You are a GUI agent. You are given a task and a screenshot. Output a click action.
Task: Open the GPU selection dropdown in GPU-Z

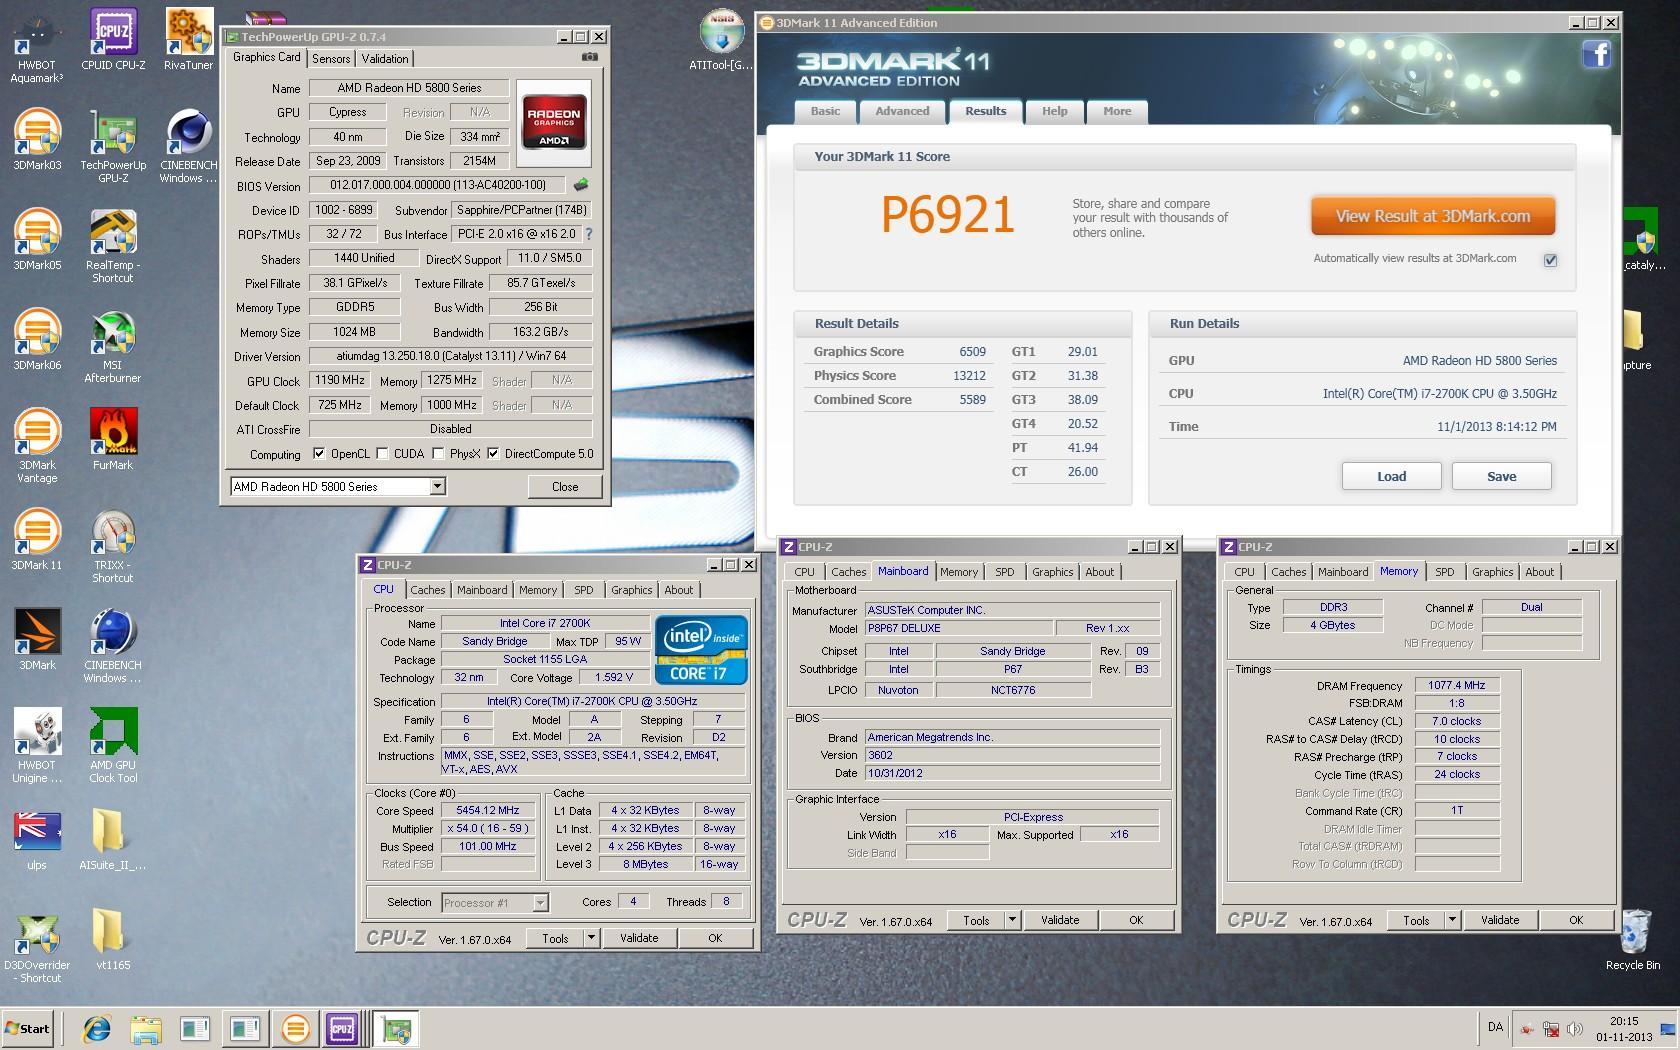tap(437, 487)
